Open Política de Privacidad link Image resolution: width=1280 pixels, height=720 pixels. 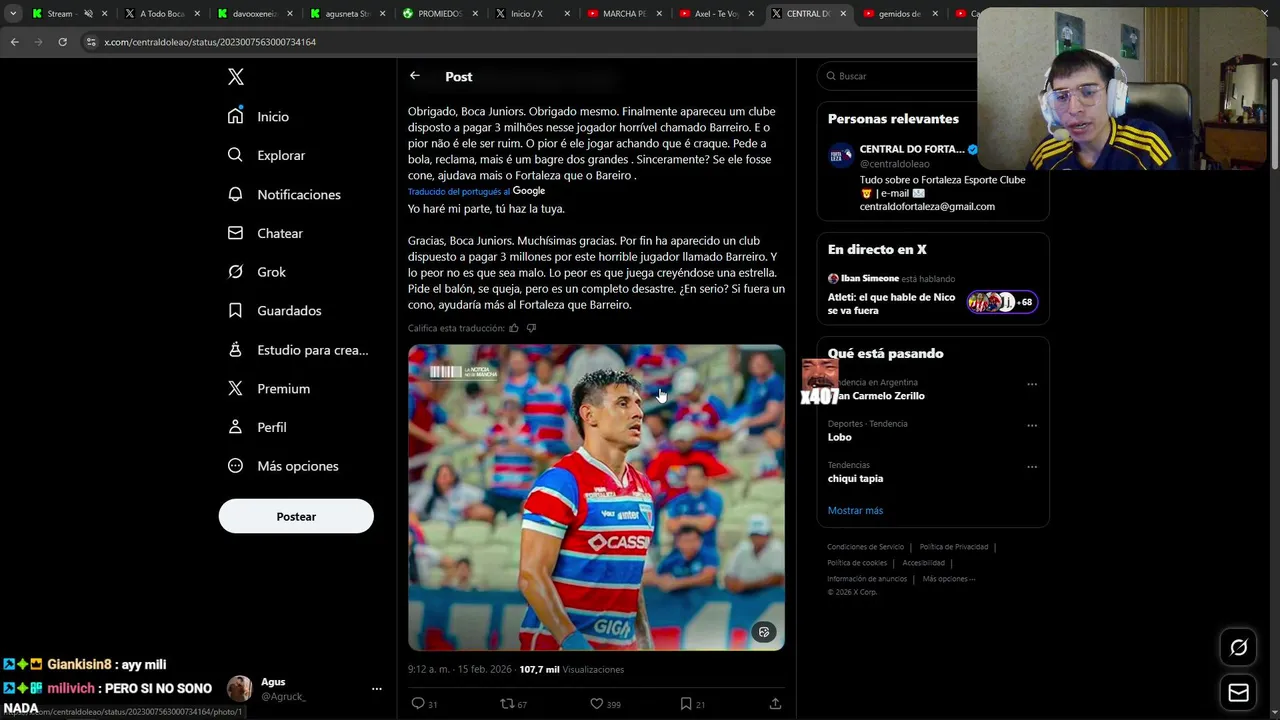(953, 547)
